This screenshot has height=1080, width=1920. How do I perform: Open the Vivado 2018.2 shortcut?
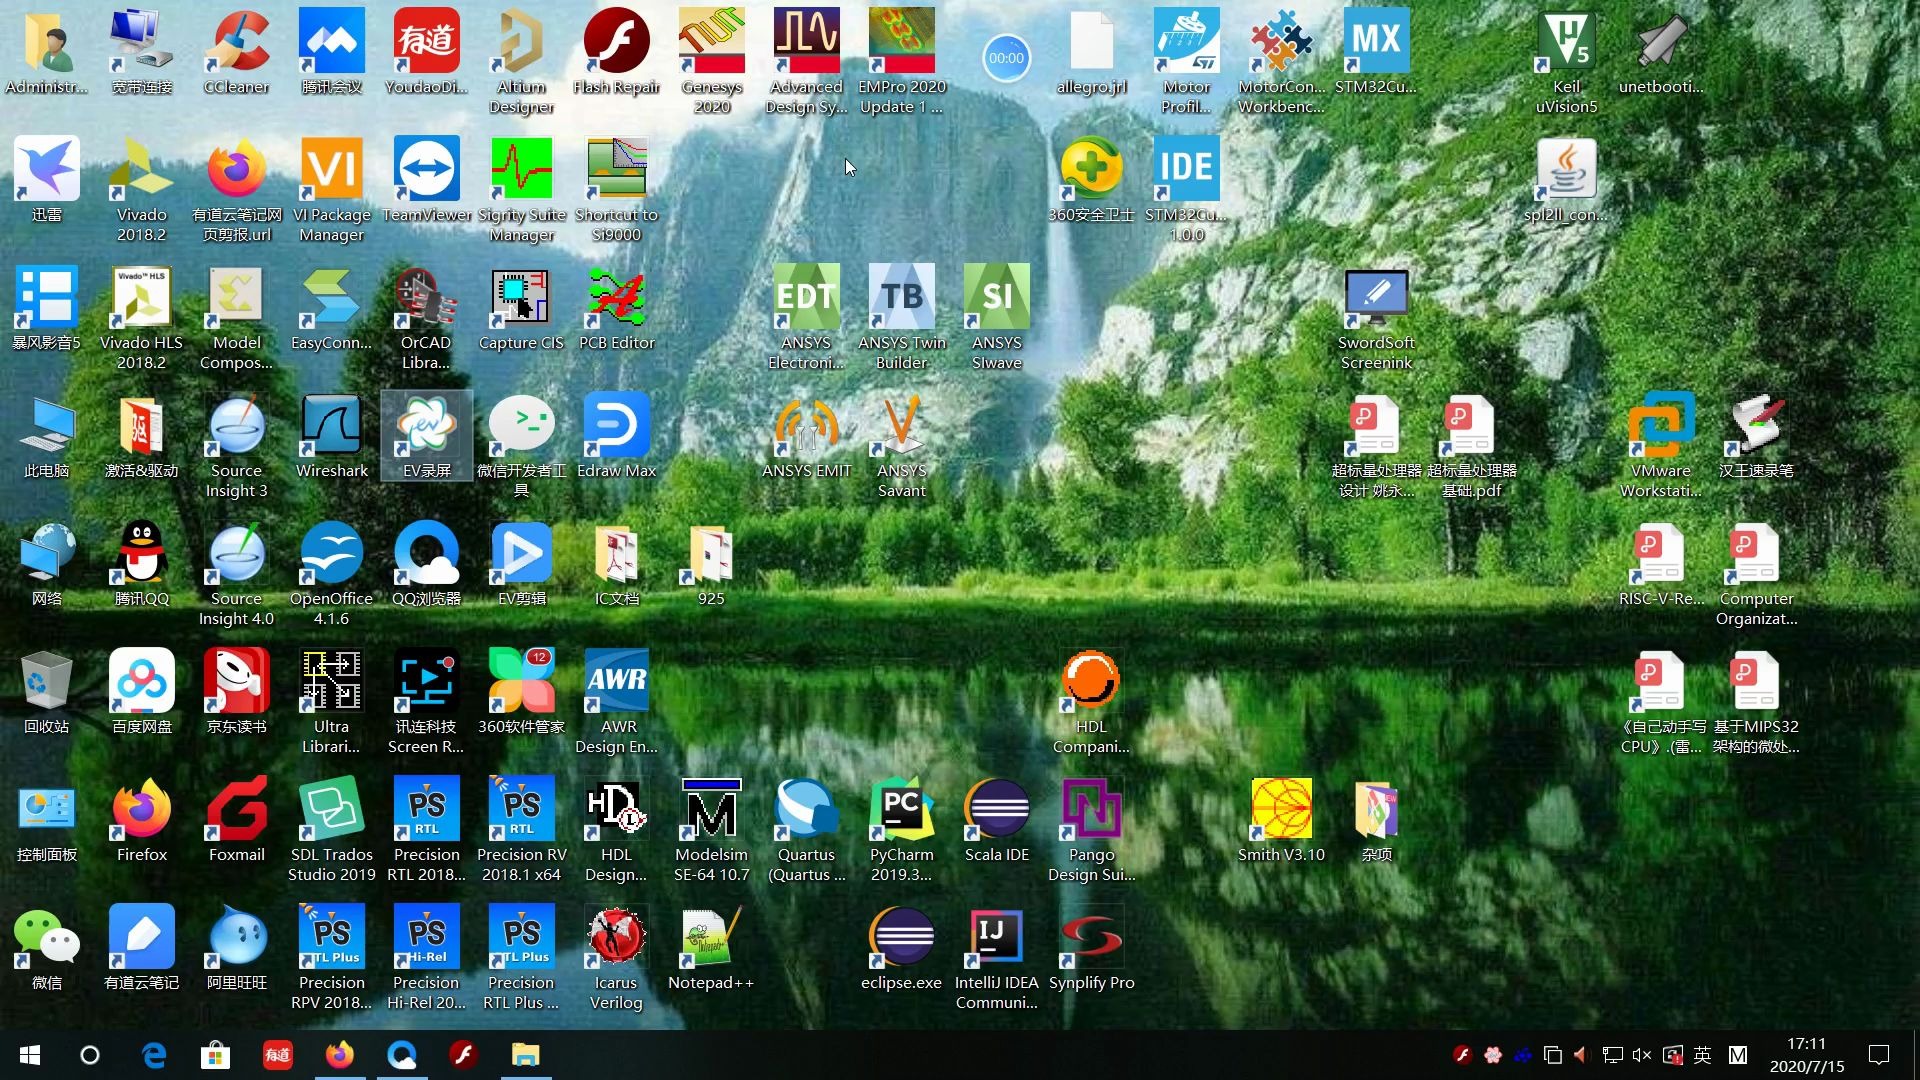[141, 190]
